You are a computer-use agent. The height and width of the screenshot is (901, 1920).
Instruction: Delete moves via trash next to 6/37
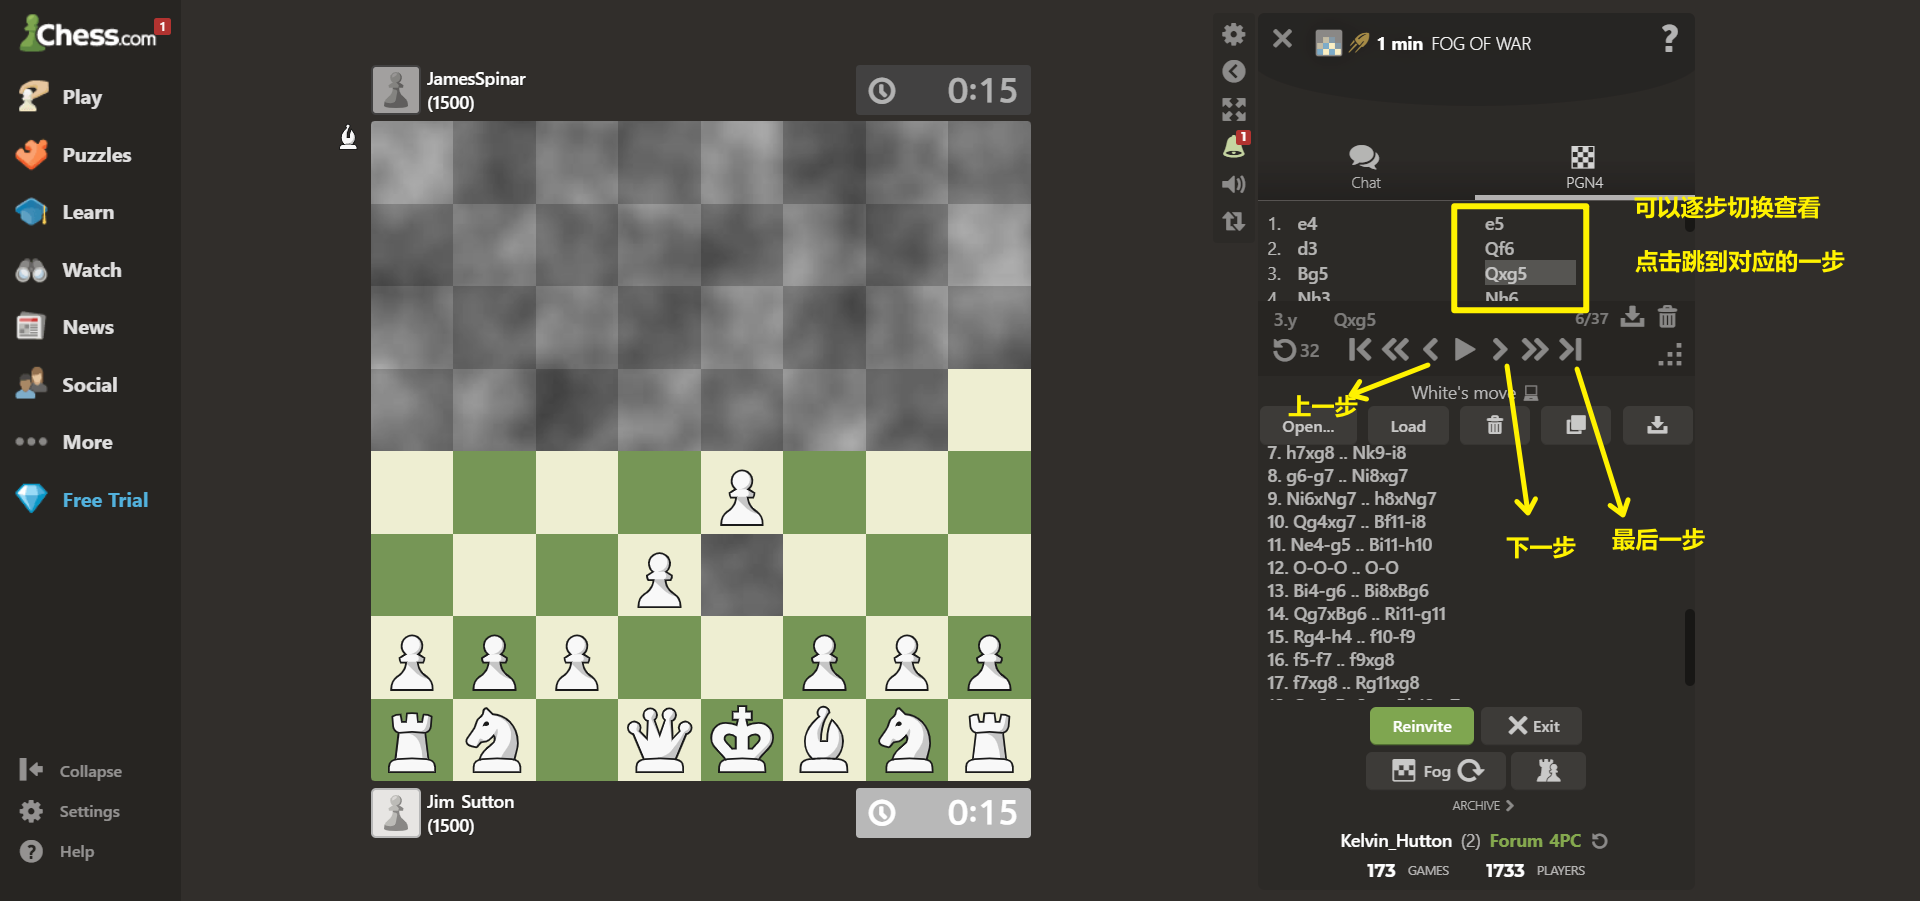(1667, 317)
